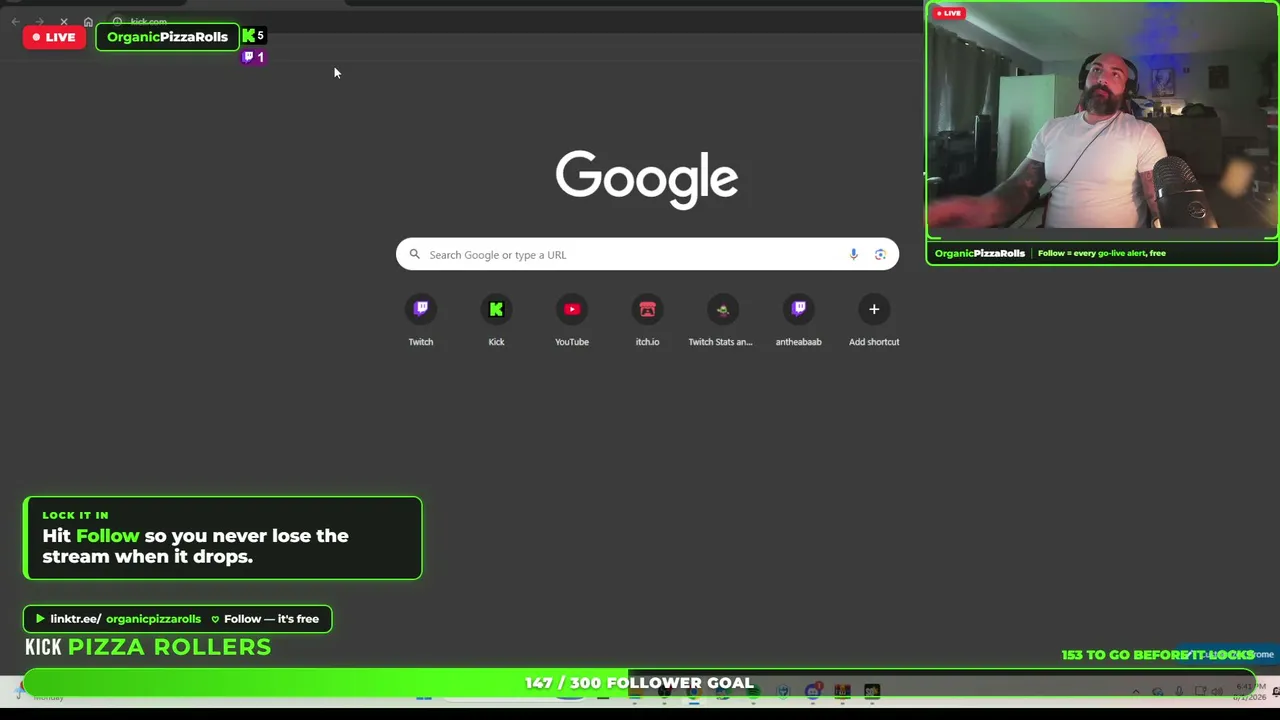The width and height of the screenshot is (1280, 720).
Task: Start voice search with the microphone icon
Action: [853, 255]
